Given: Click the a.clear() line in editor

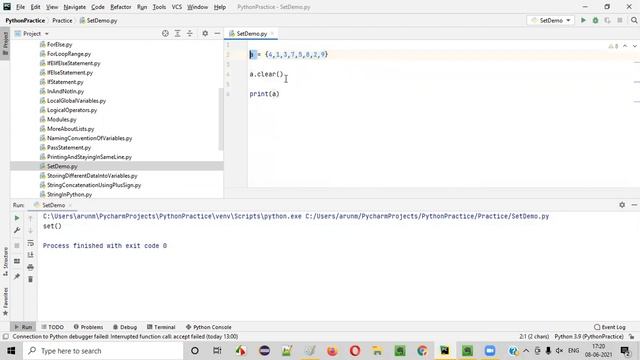Looking at the screenshot, I should (266, 74).
